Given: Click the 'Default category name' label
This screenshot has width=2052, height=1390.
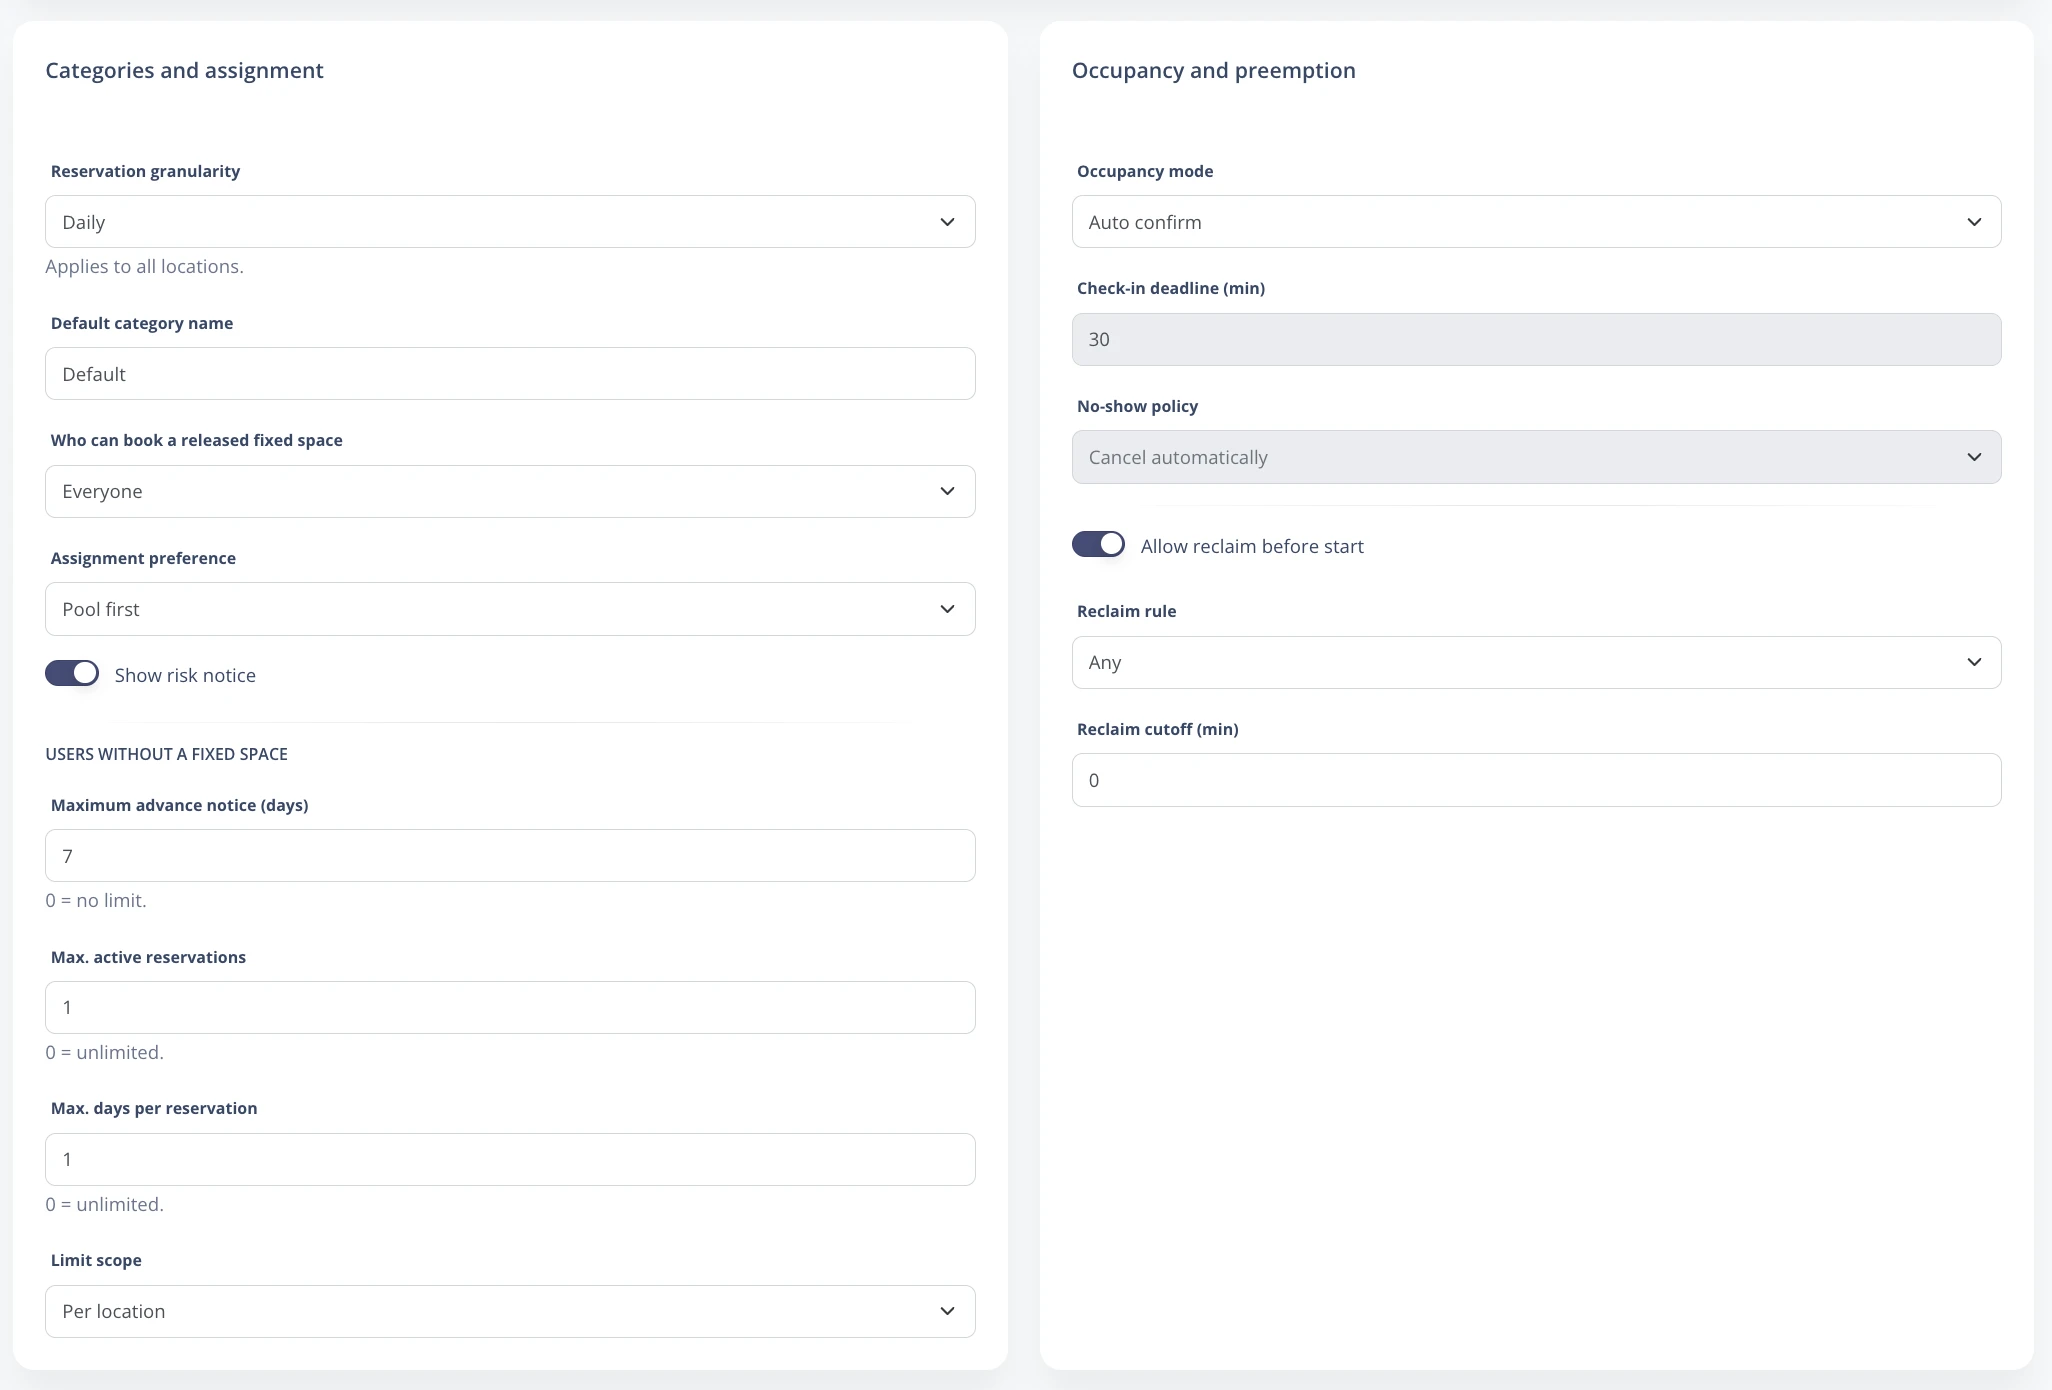Looking at the screenshot, I should 141,323.
